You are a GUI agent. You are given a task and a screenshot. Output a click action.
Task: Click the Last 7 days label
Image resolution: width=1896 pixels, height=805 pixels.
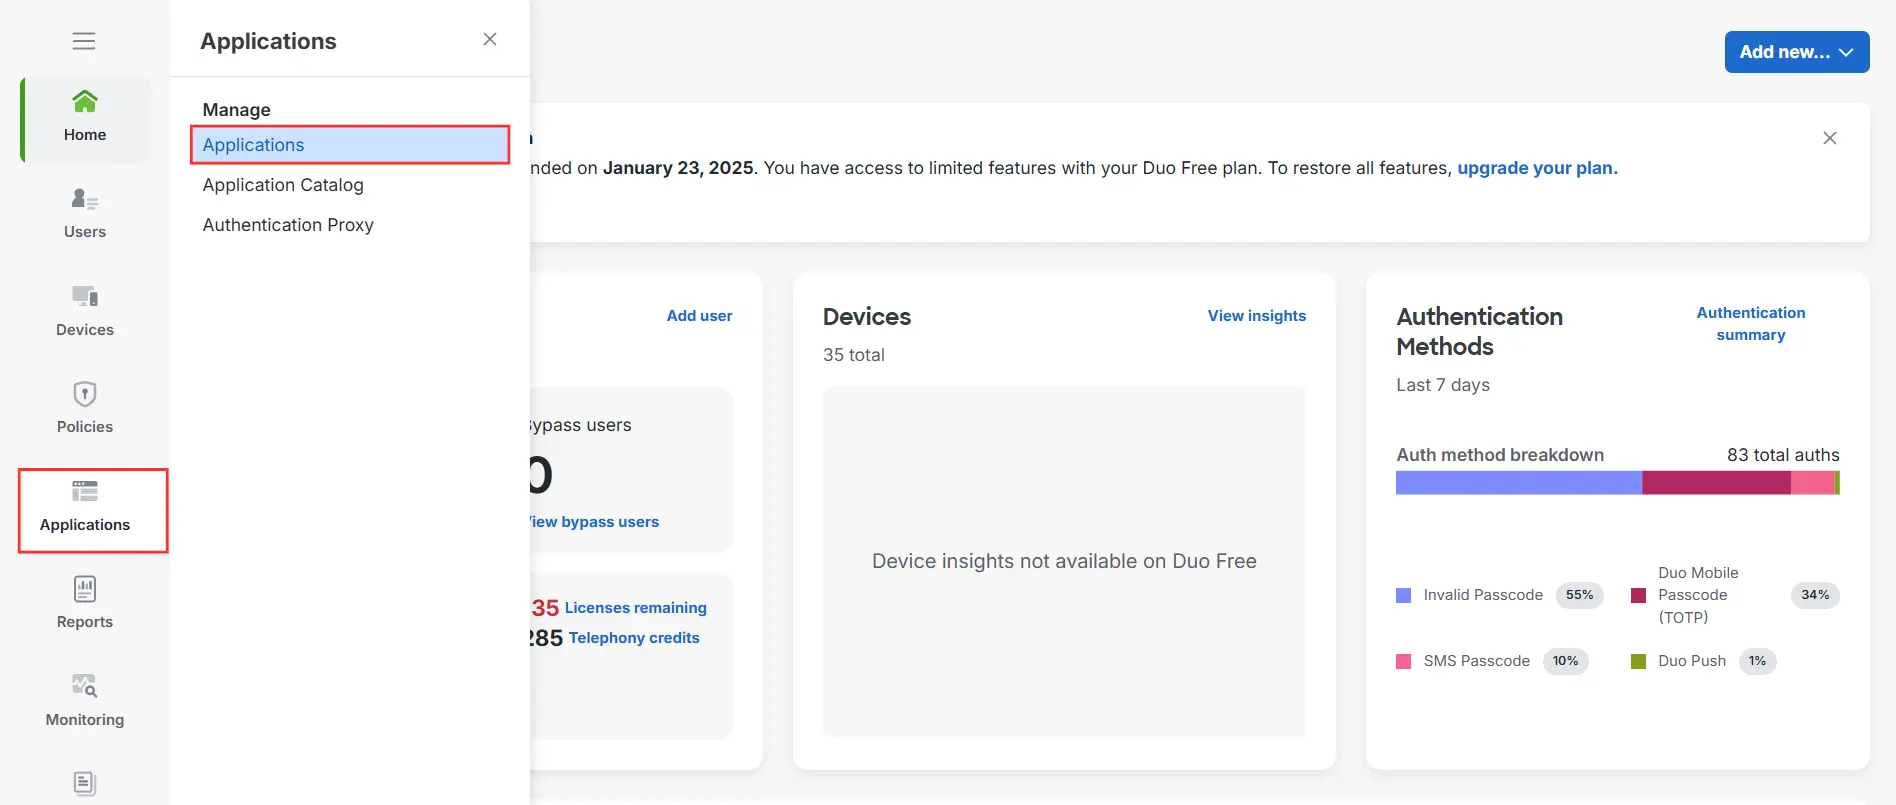click(x=1443, y=385)
